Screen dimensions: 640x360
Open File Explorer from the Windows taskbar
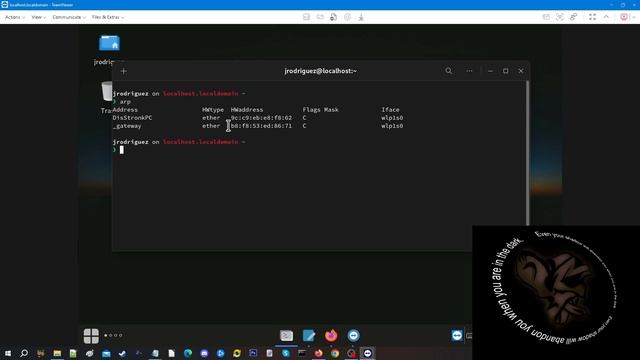click(57, 353)
